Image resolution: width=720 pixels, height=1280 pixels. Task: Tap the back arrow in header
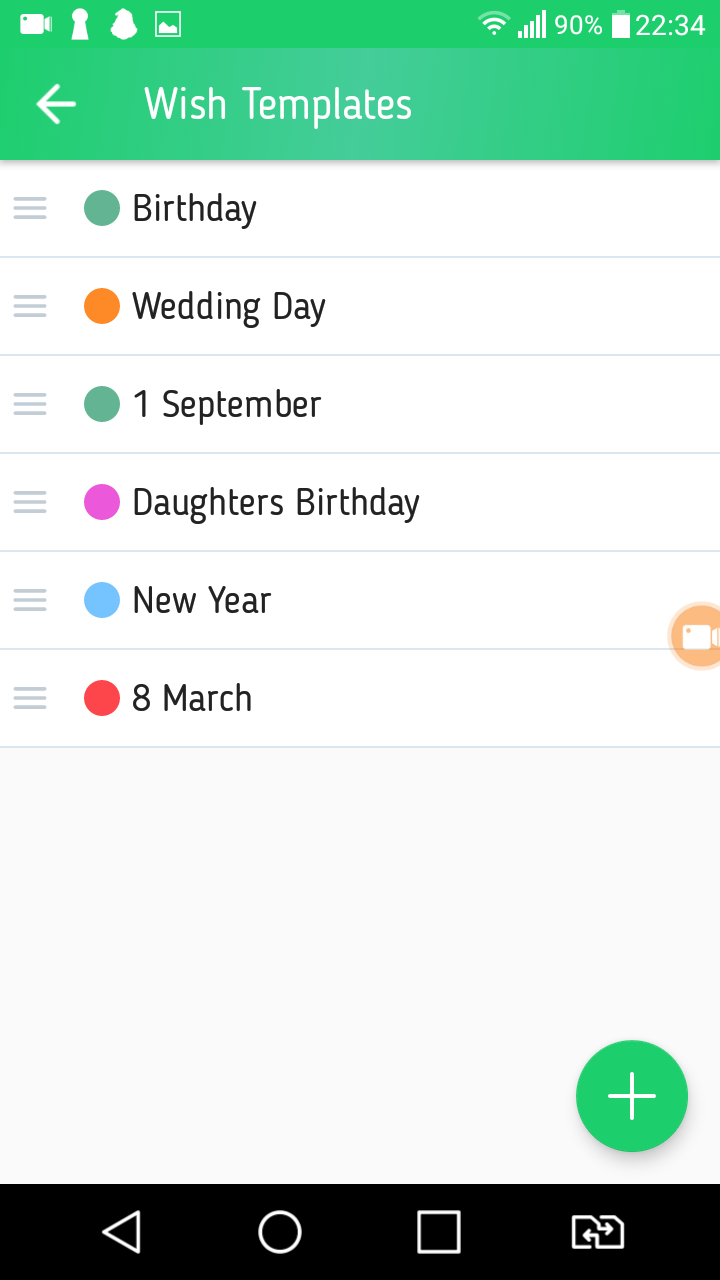click(x=56, y=104)
